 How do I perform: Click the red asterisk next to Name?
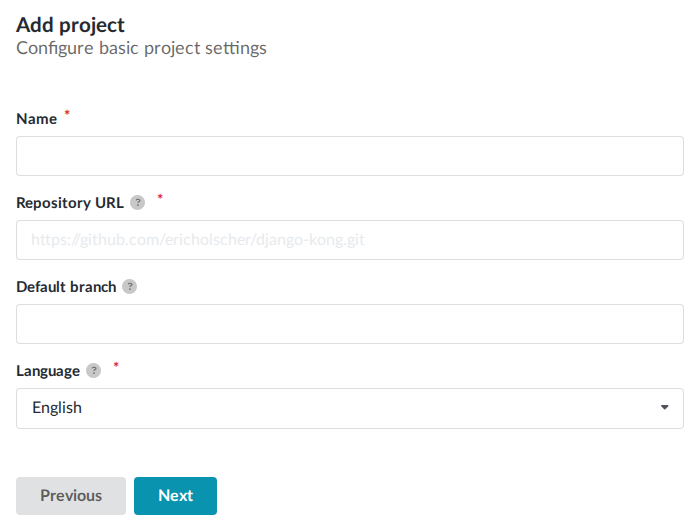click(x=67, y=114)
